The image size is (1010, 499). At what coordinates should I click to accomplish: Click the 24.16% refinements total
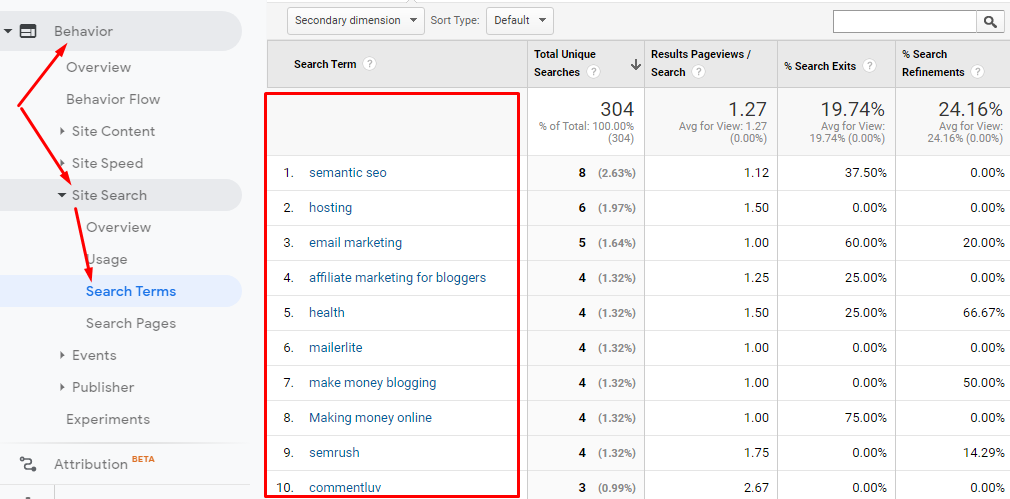pyautogui.click(x=971, y=109)
